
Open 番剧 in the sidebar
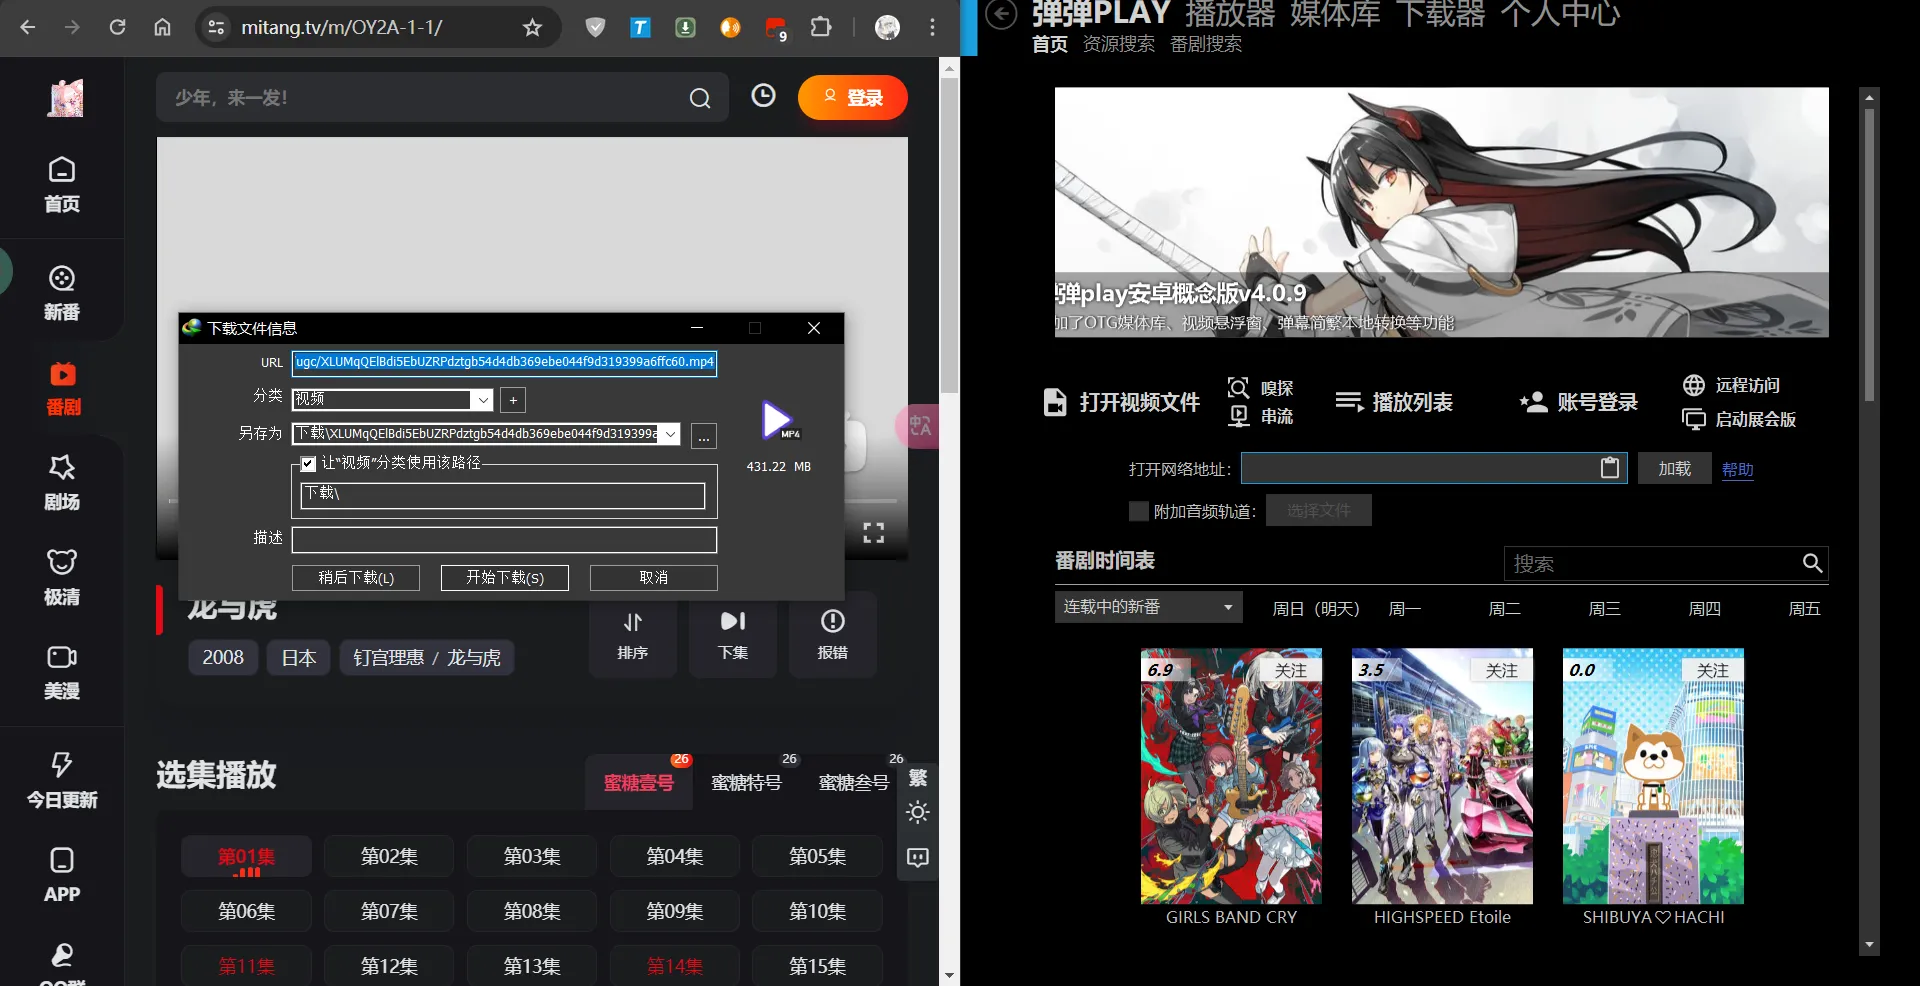point(63,389)
